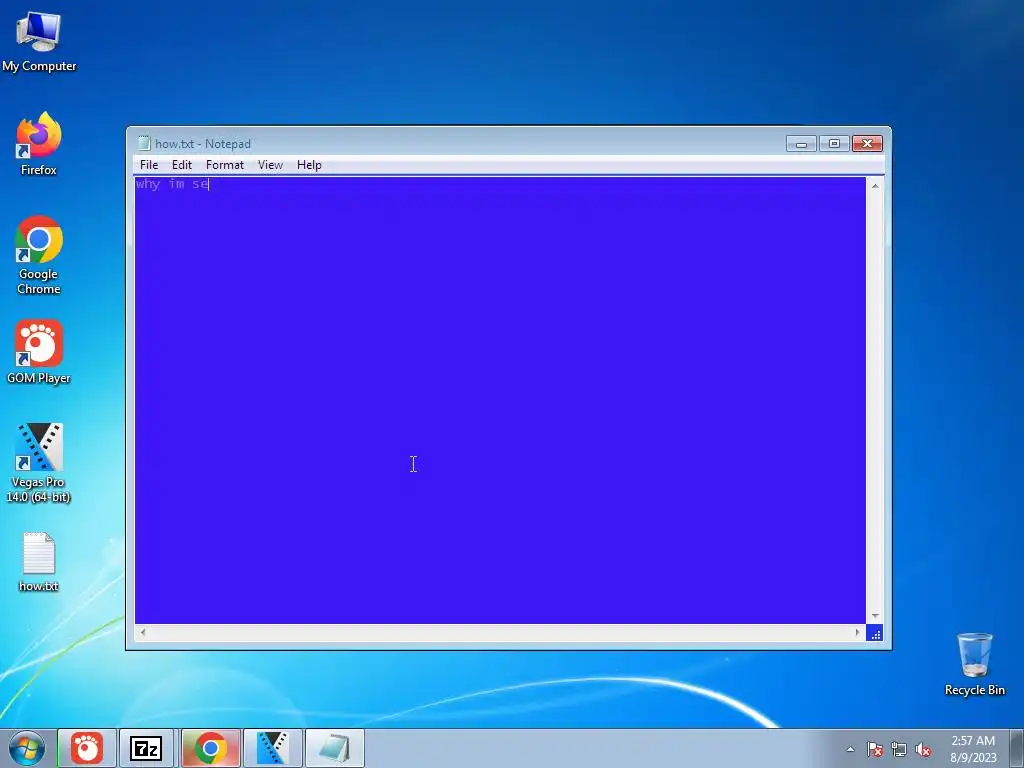Screen dimensions: 1024x768
Task: Click the vertical scrollbar up arrow
Action: click(x=874, y=186)
